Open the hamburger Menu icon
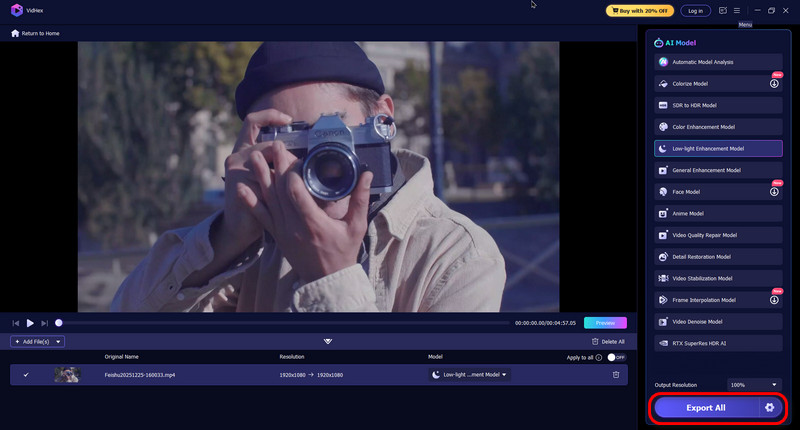This screenshot has width=800, height=430. (737, 11)
